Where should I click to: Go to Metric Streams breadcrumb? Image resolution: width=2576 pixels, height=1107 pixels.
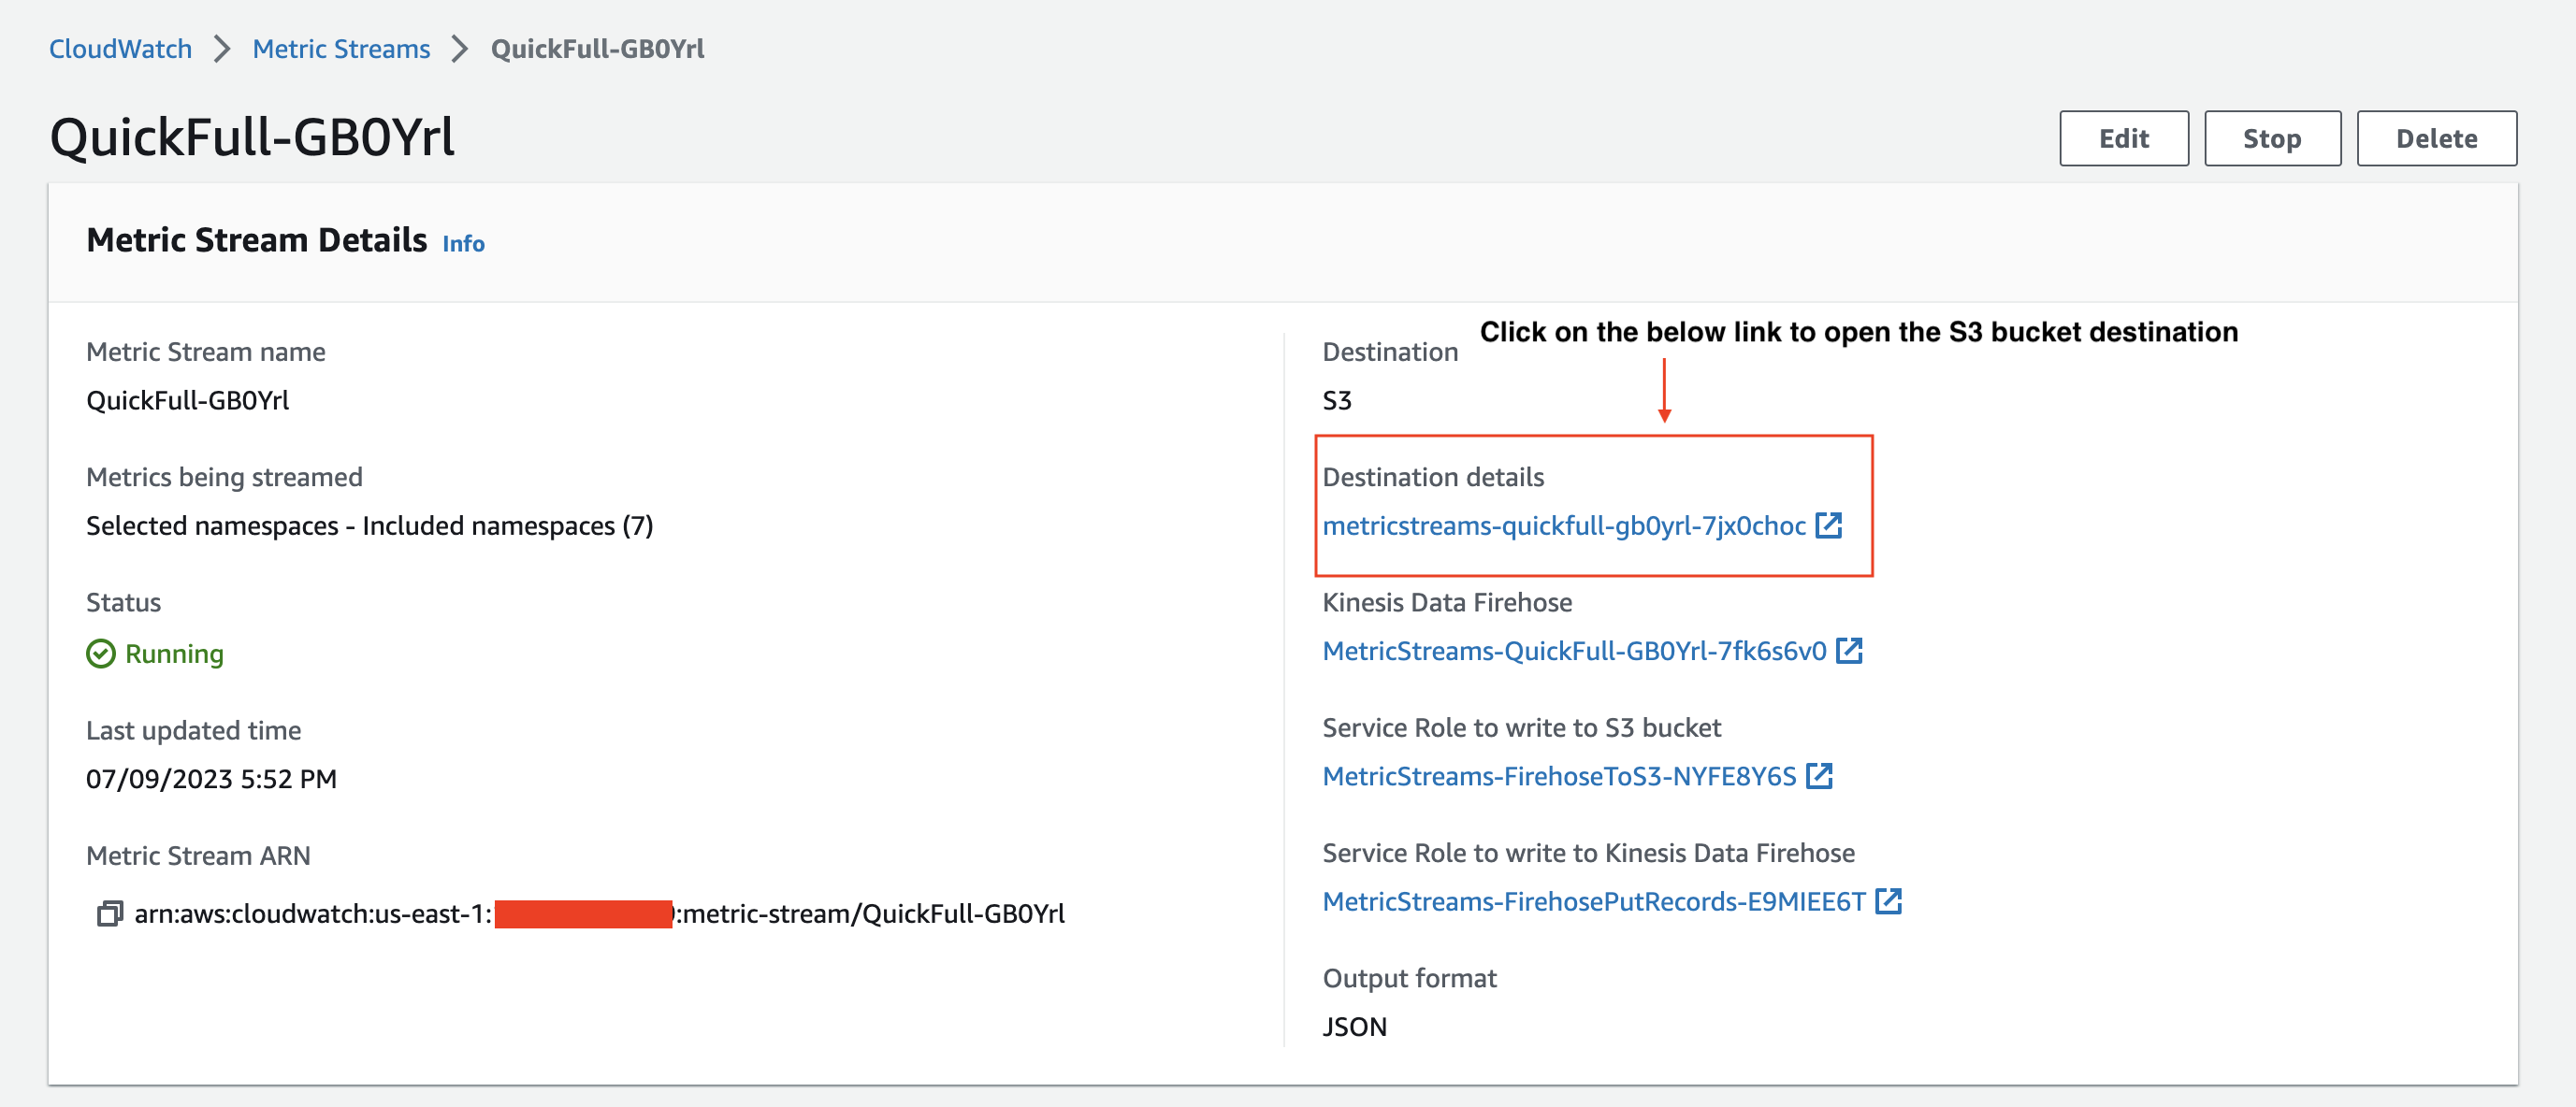coord(341,49)
